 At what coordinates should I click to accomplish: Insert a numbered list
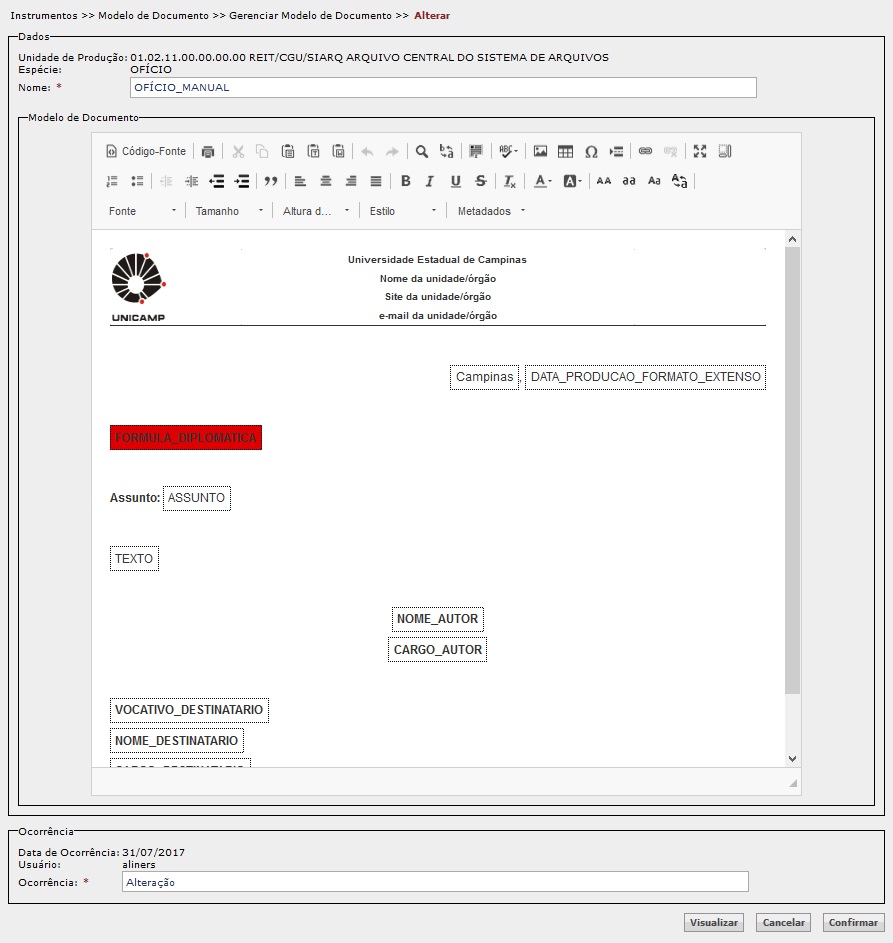click(x=112, y=181)
